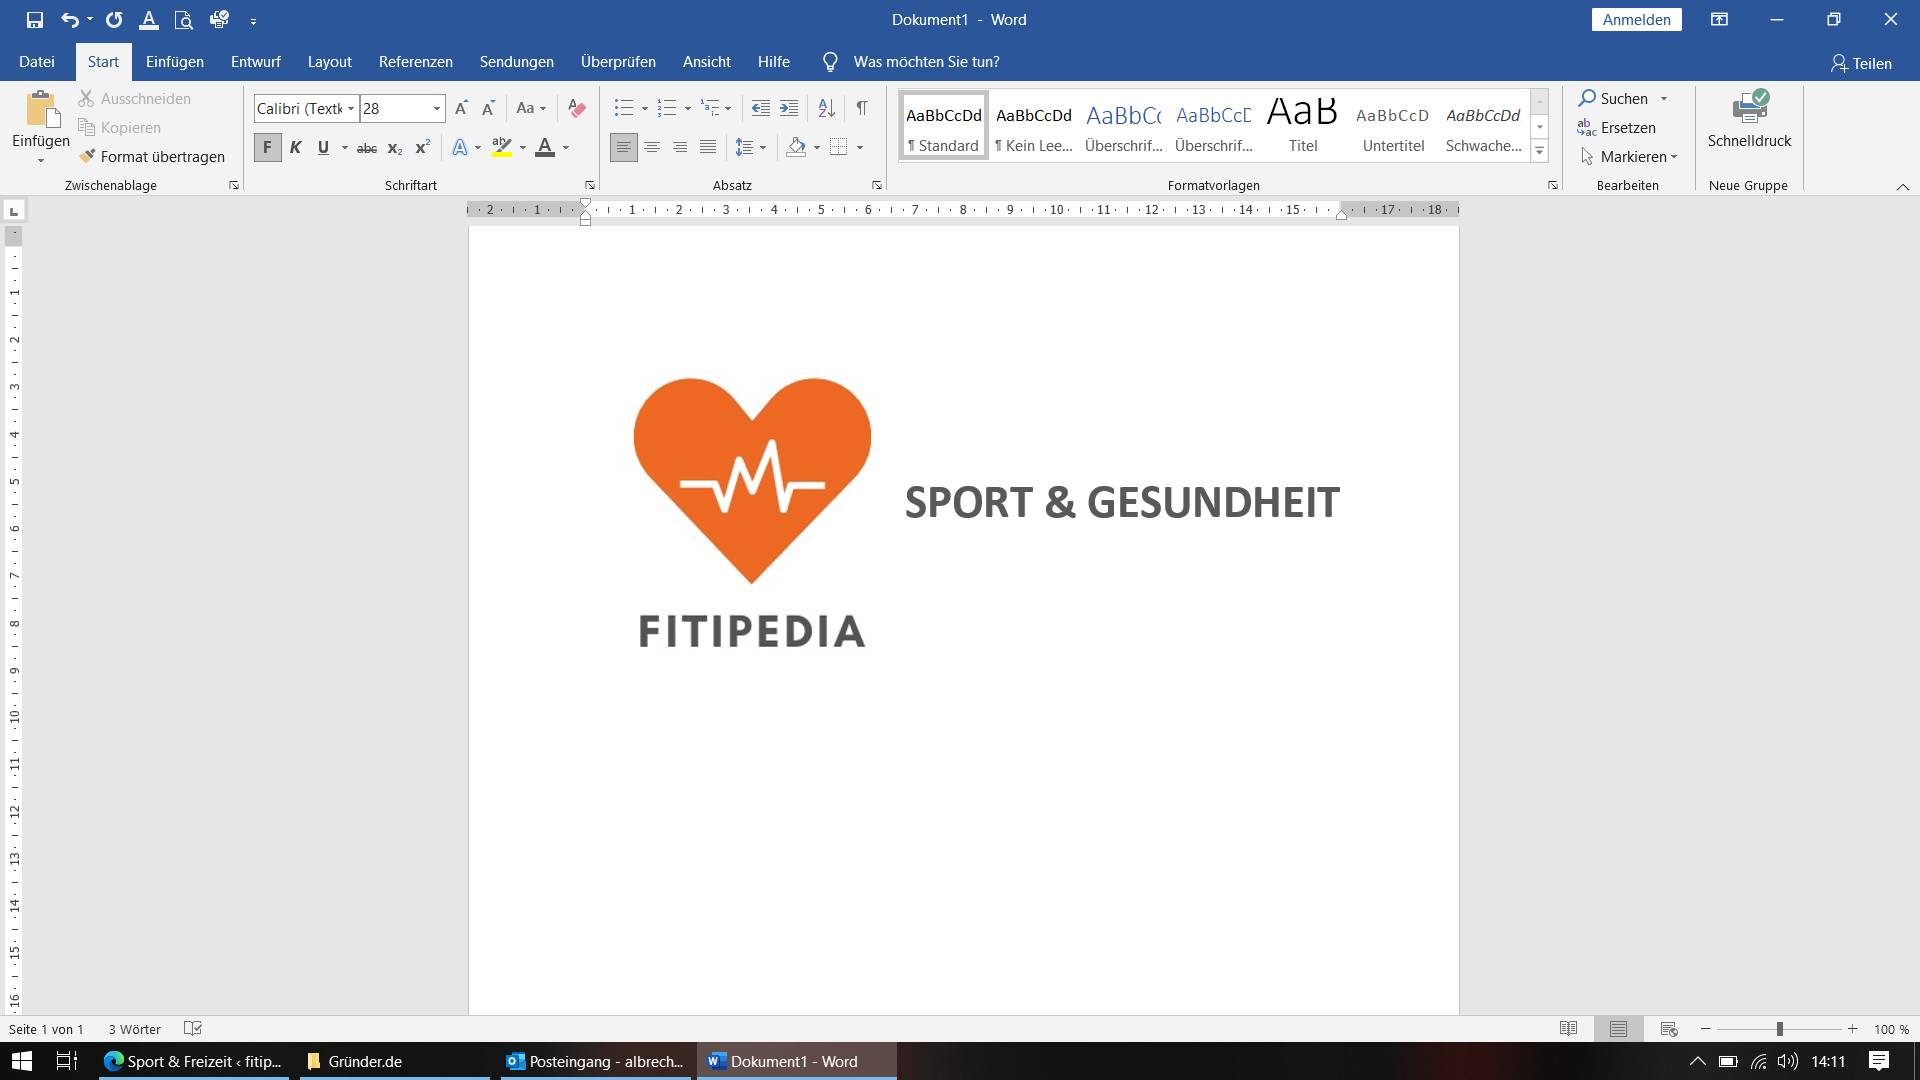Click the save disk icon
Viewport: 1920px width, 1080px height.
35,20
